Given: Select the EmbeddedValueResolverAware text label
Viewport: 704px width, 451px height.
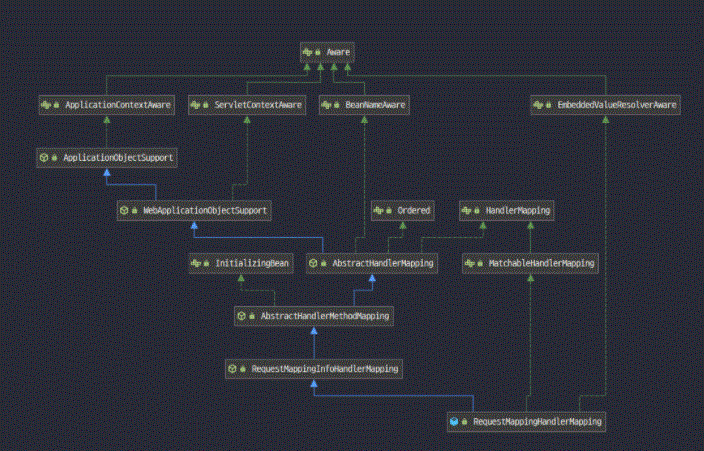Looking at the screenshot, I should coord(617,105).
